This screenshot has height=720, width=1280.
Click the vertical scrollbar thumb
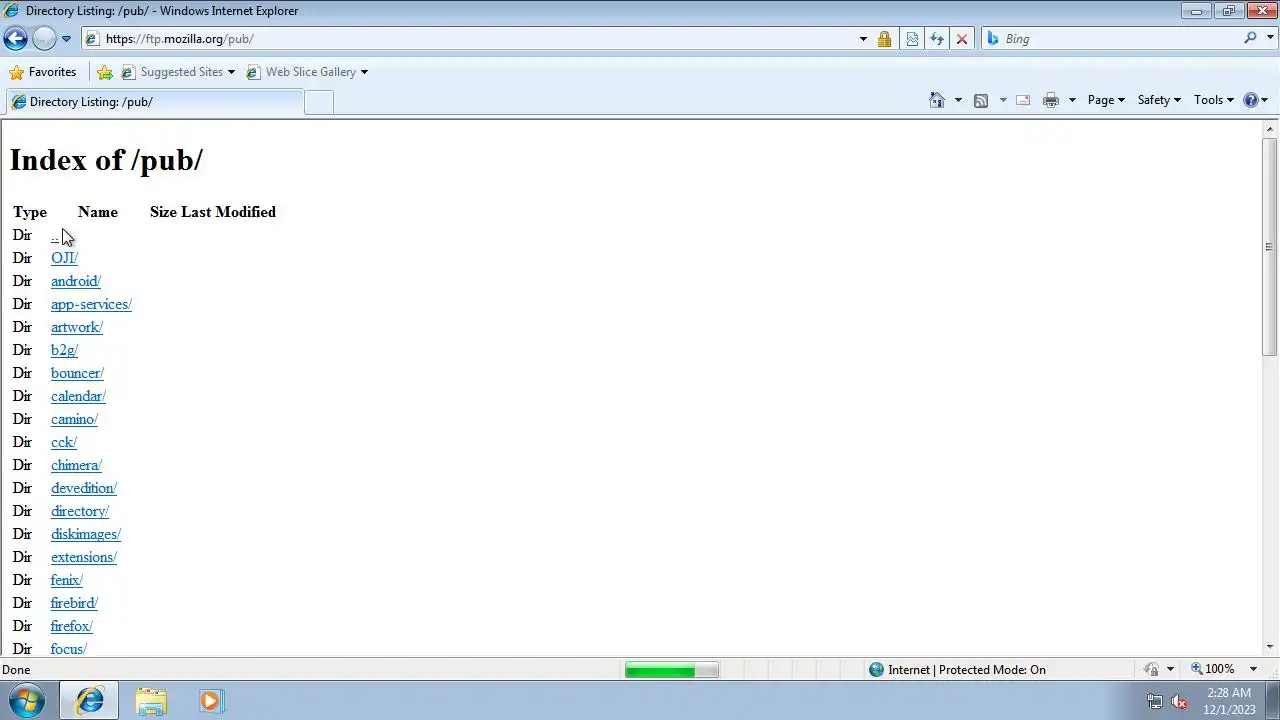[x=1270, y=246]
